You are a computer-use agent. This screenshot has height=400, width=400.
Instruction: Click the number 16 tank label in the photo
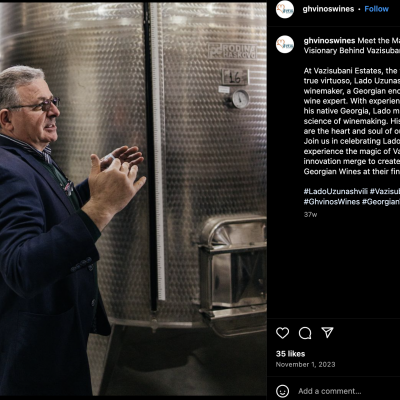[x=235, y=77]
